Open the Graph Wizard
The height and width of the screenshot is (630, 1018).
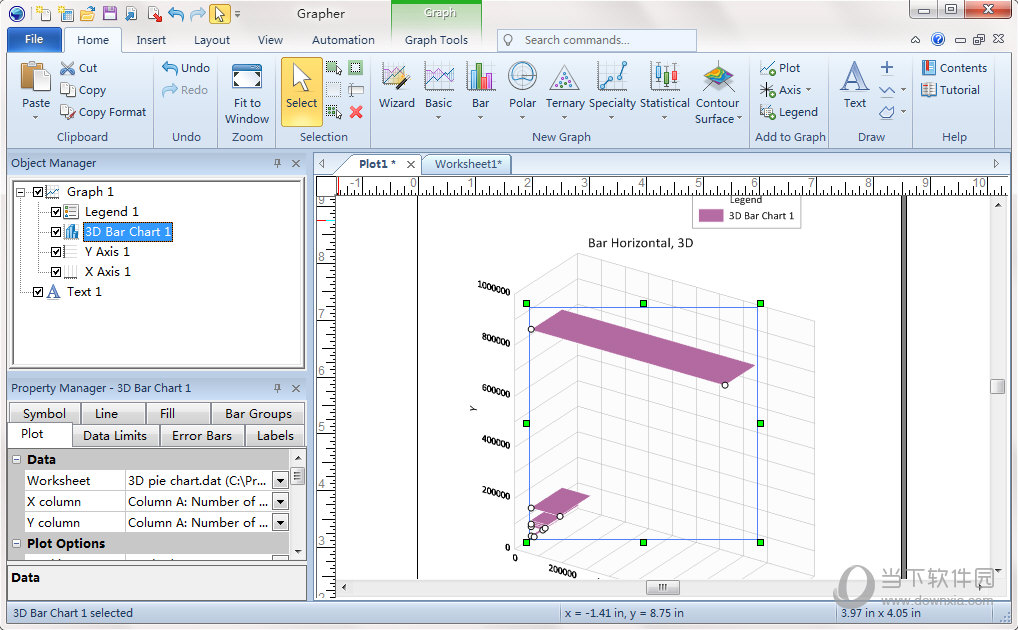pyautogui.click(x=396, y=86)
